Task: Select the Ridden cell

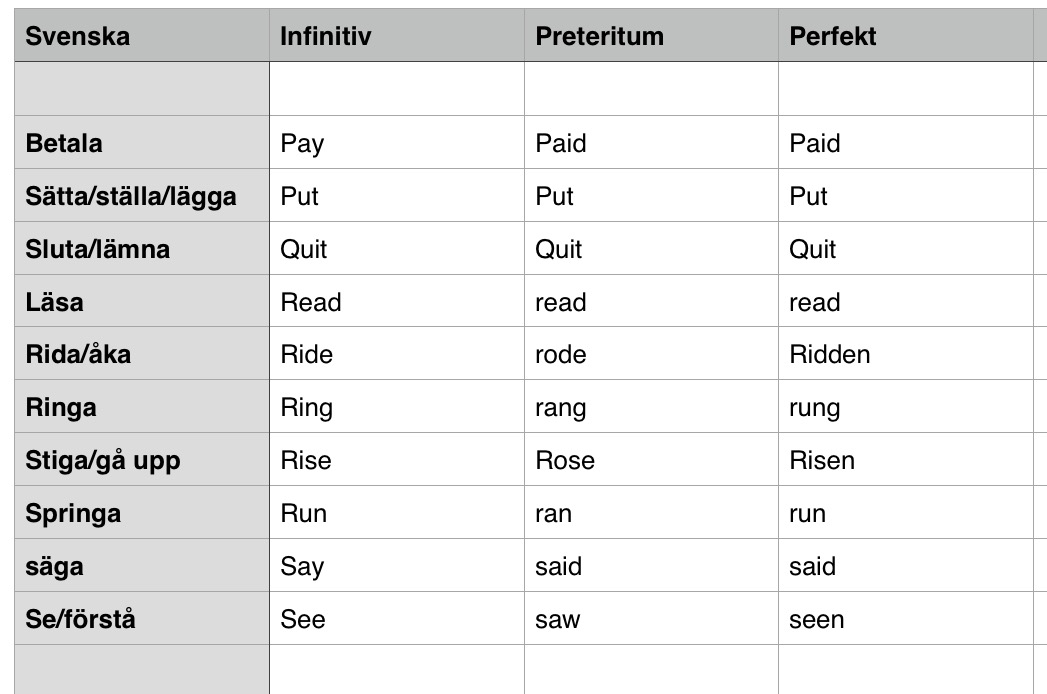Action: pyautogui.click(x=905, y=353)
